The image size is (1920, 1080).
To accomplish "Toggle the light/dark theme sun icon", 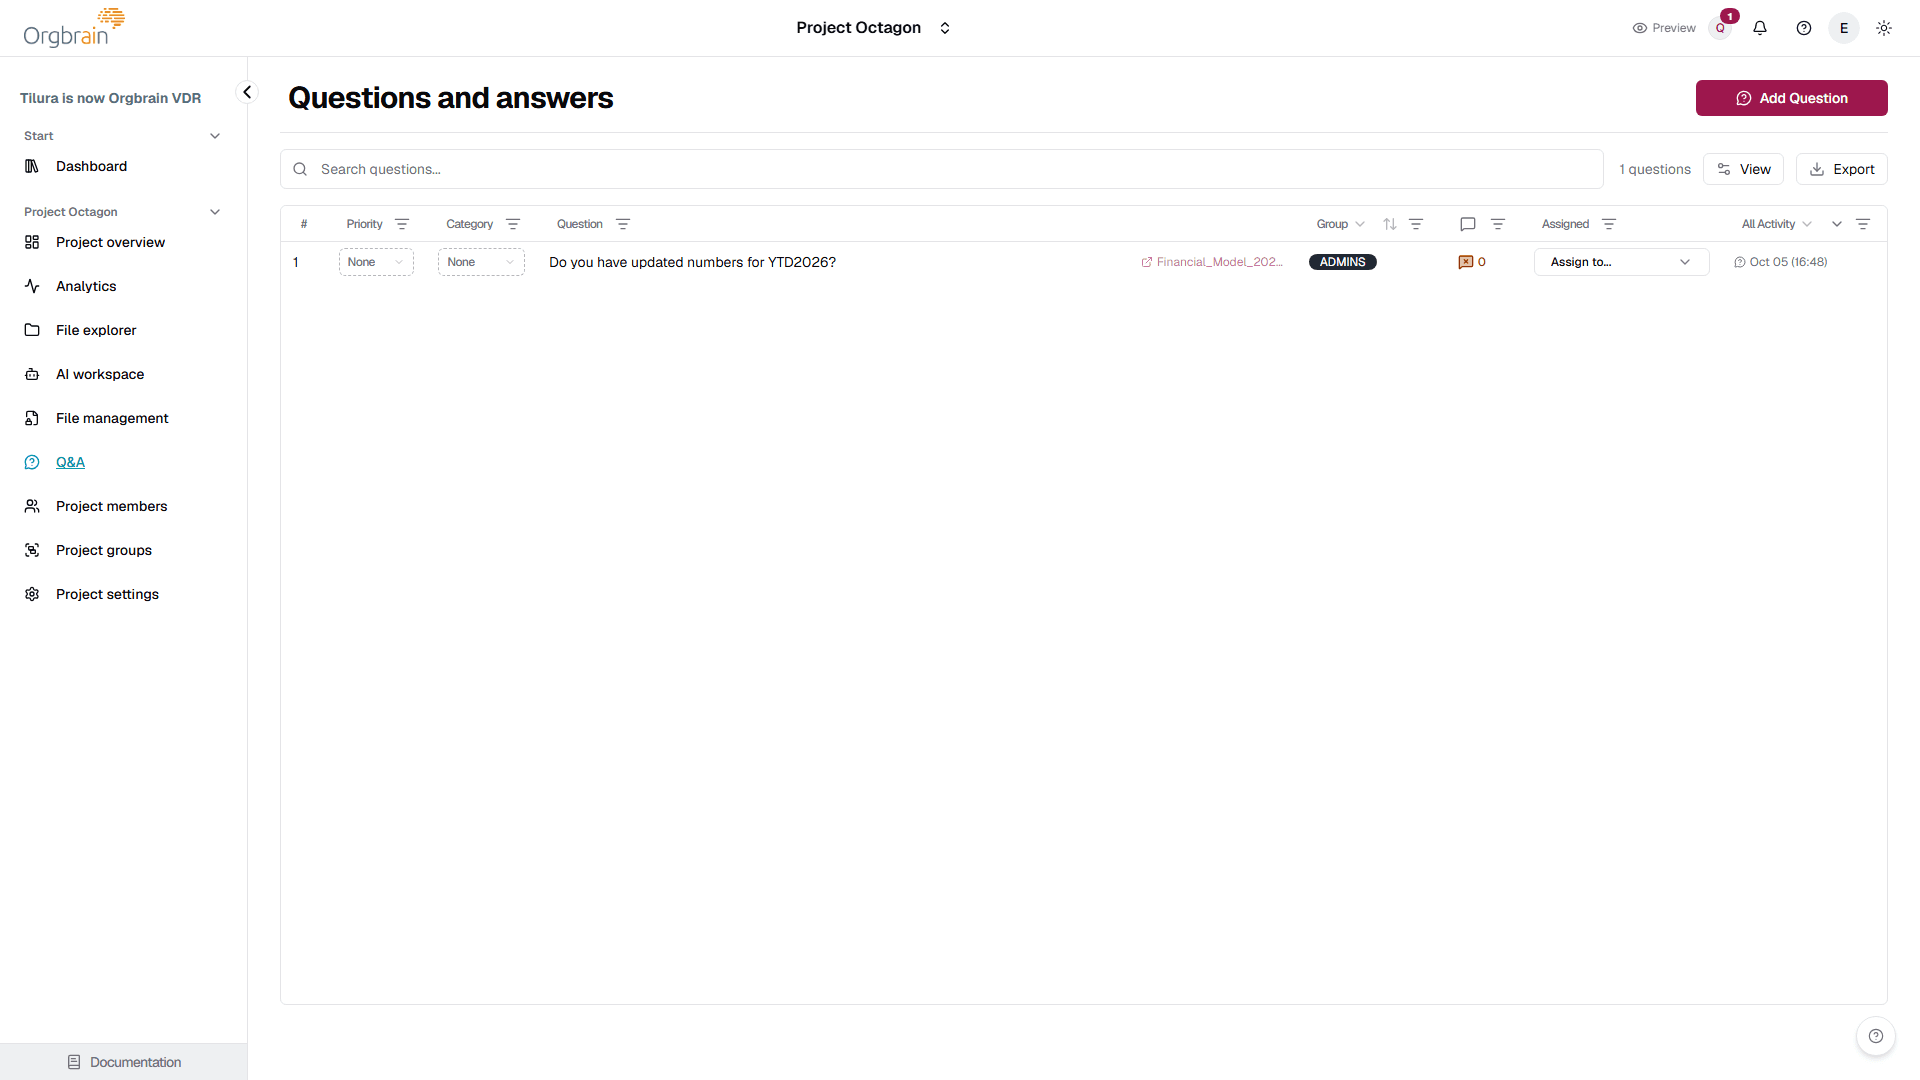I will coord(1884,28).
